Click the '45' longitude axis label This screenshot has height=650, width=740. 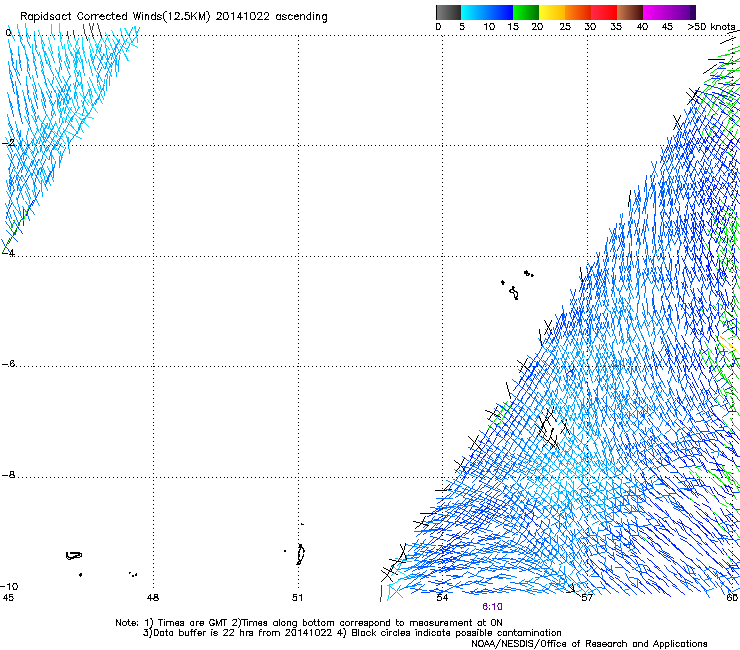coord(8,598)
